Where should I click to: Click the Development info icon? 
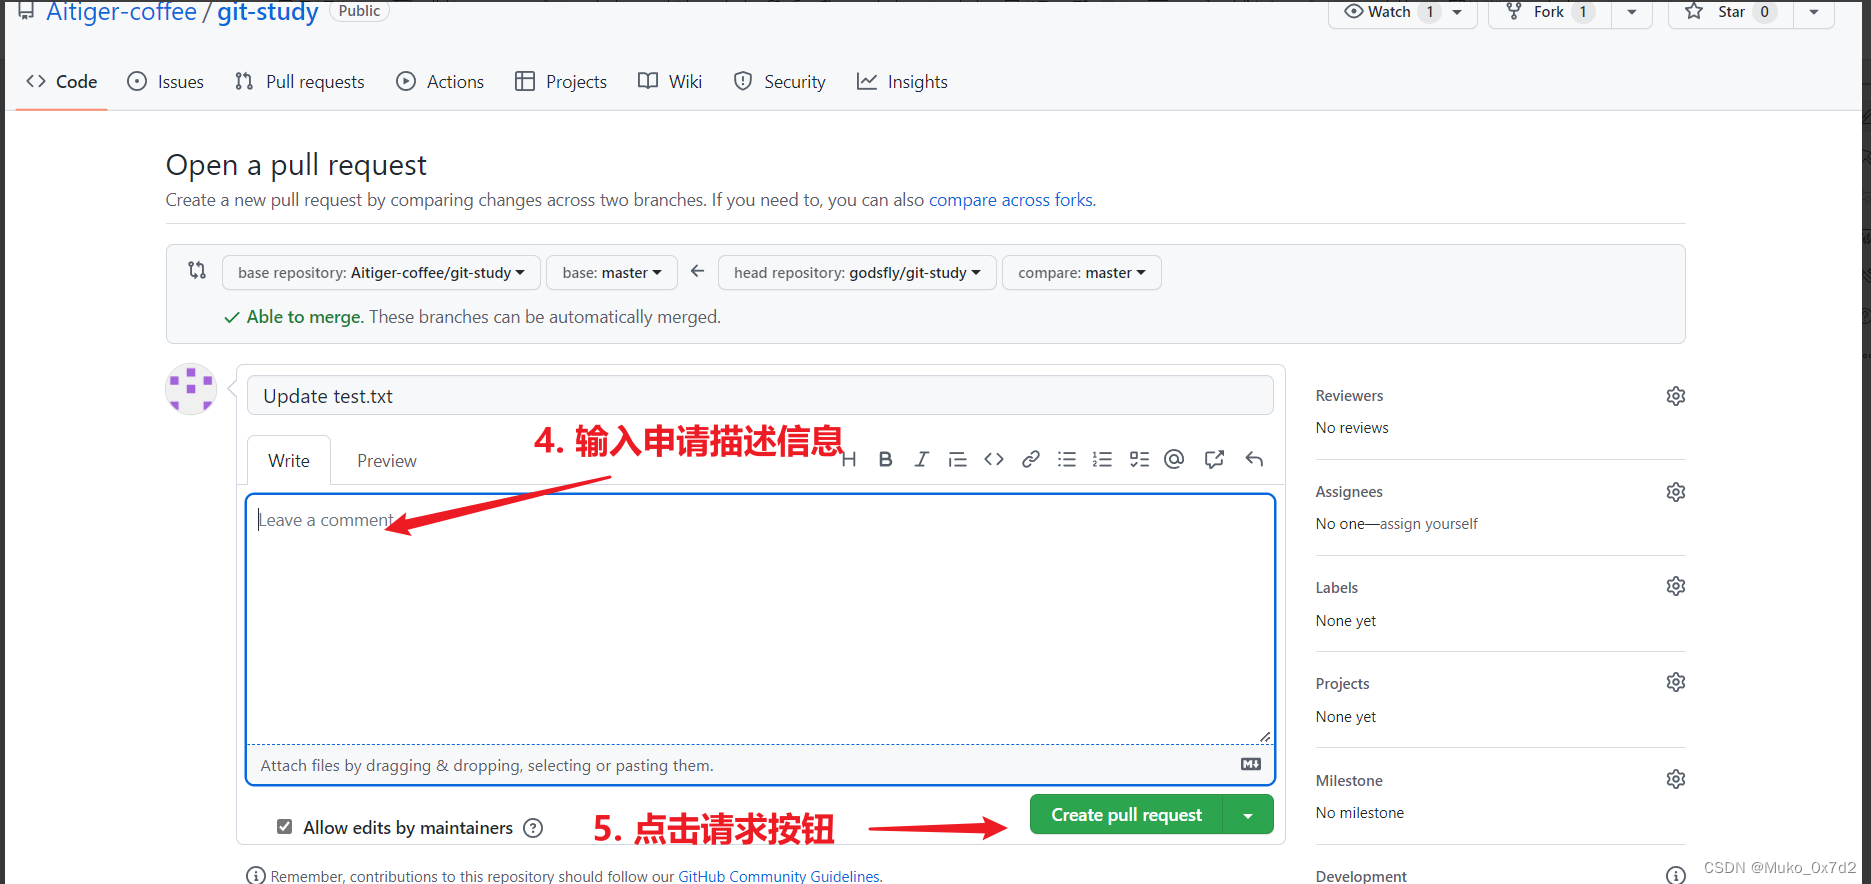point(1676,875)
